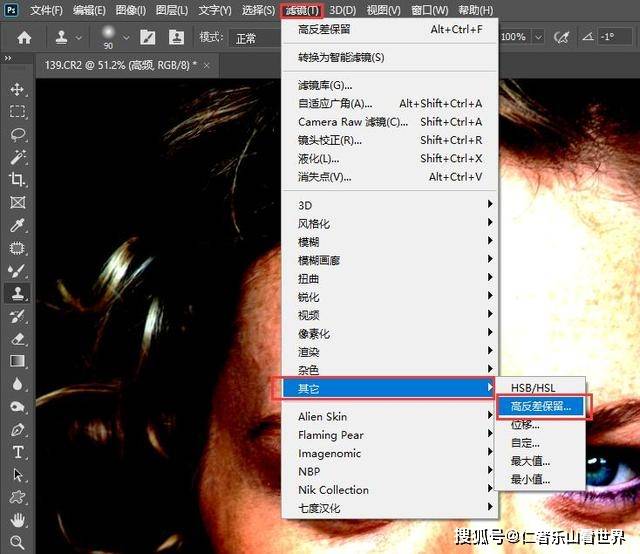Select the Hand tool
The width and height of the screenshot is (640, 554).
tap(17, 520)
